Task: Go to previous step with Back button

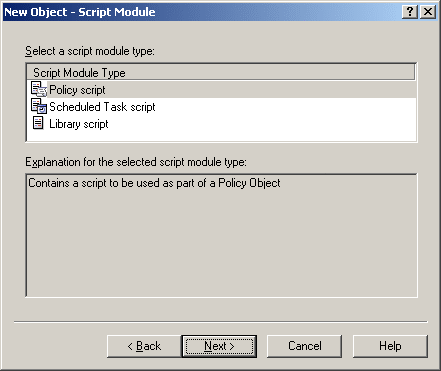Action: [144, 346]
